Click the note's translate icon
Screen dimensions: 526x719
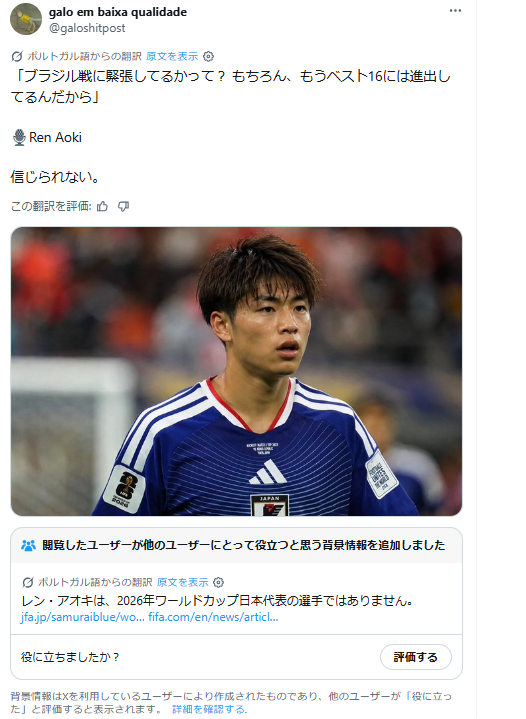[x=28, y=582]
